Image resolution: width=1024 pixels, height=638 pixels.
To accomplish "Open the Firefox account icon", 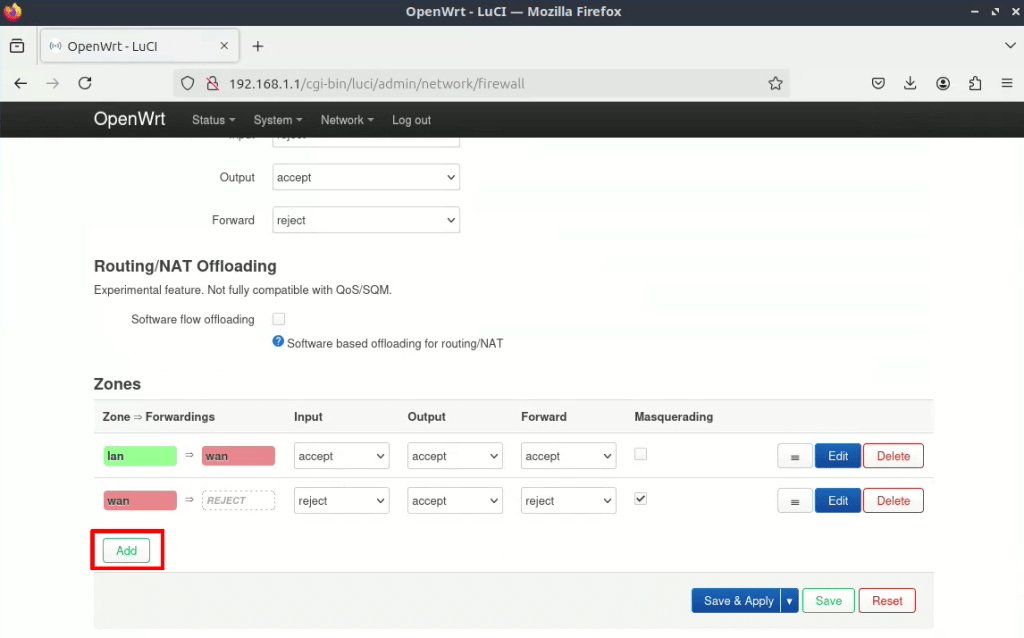I will coord(943,84).
